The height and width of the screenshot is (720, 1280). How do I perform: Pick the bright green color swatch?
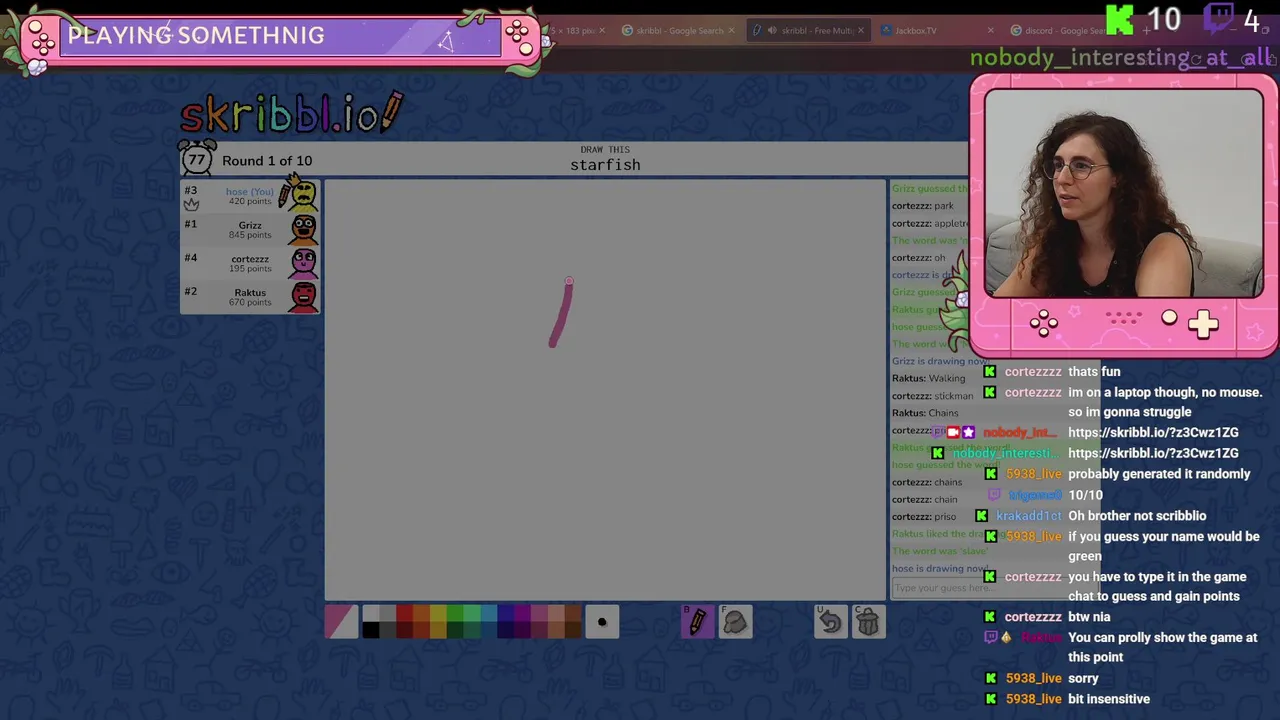(x=455, y=613)
